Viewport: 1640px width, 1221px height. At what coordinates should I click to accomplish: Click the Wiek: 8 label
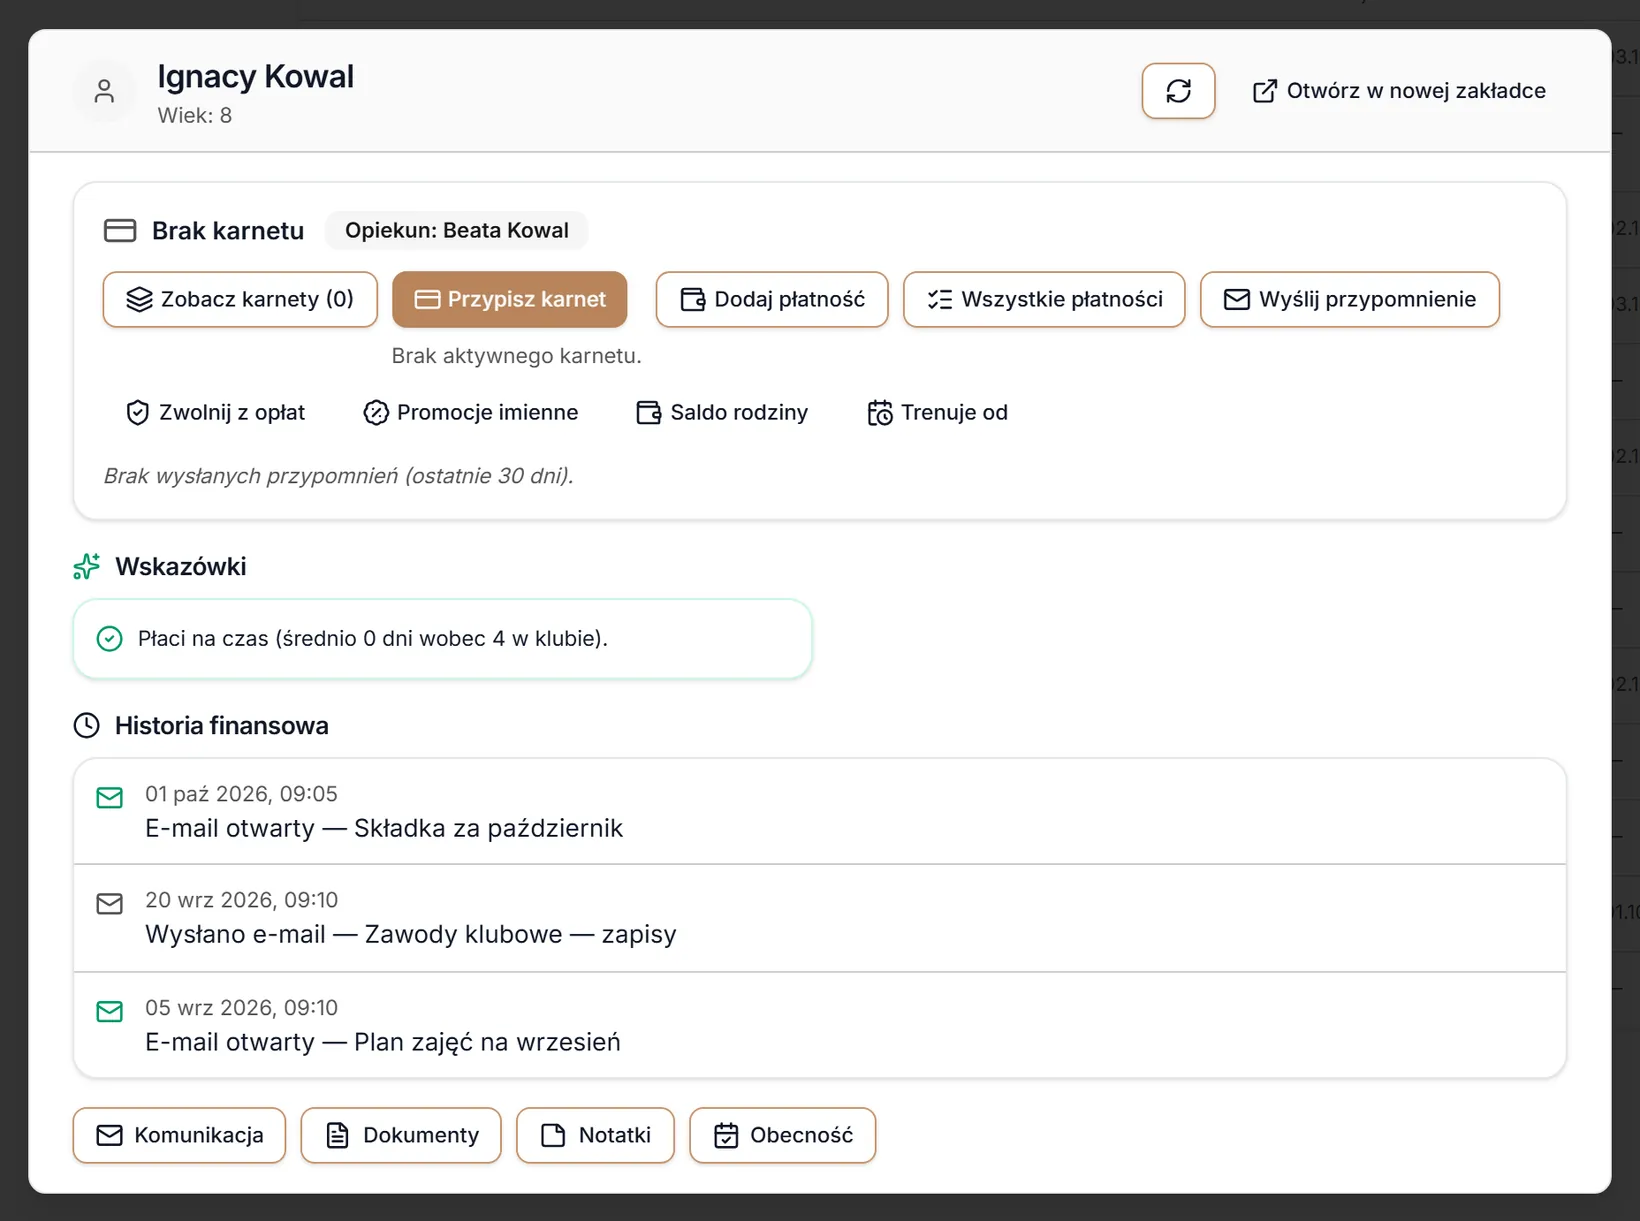coord(195,115)
